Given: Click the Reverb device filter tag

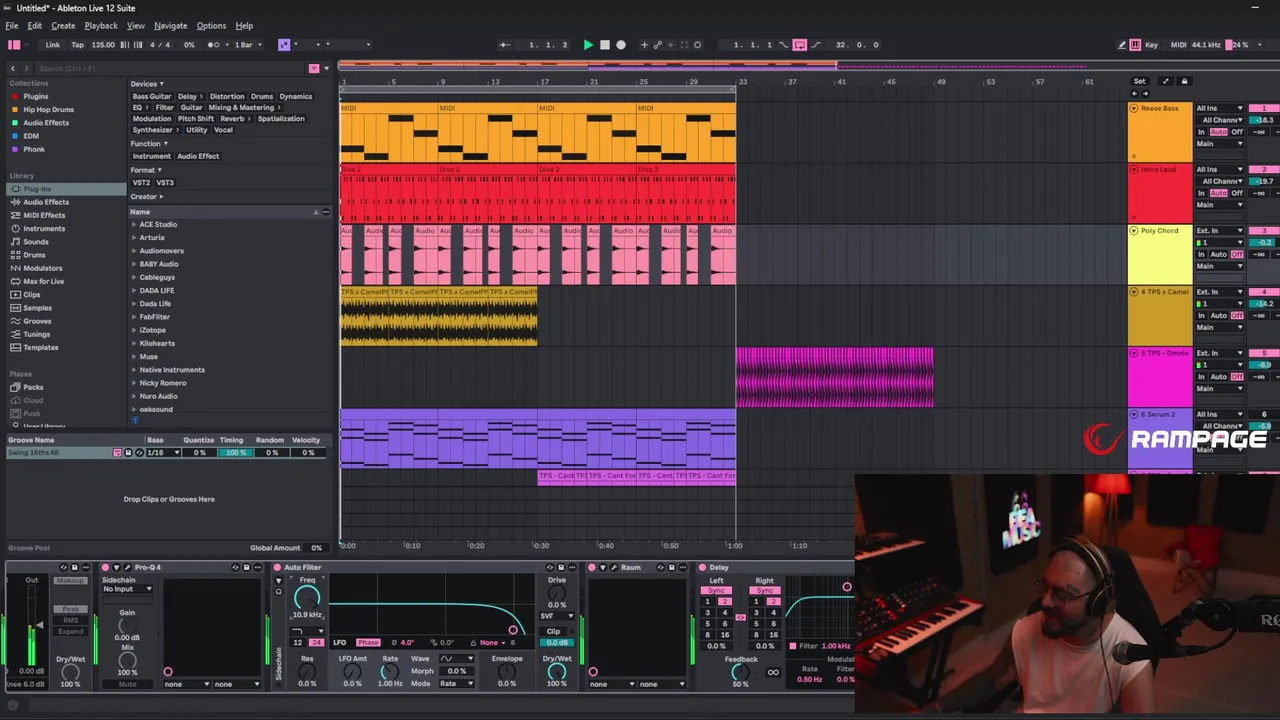Looking at the screenshot, I should [234, 119].
